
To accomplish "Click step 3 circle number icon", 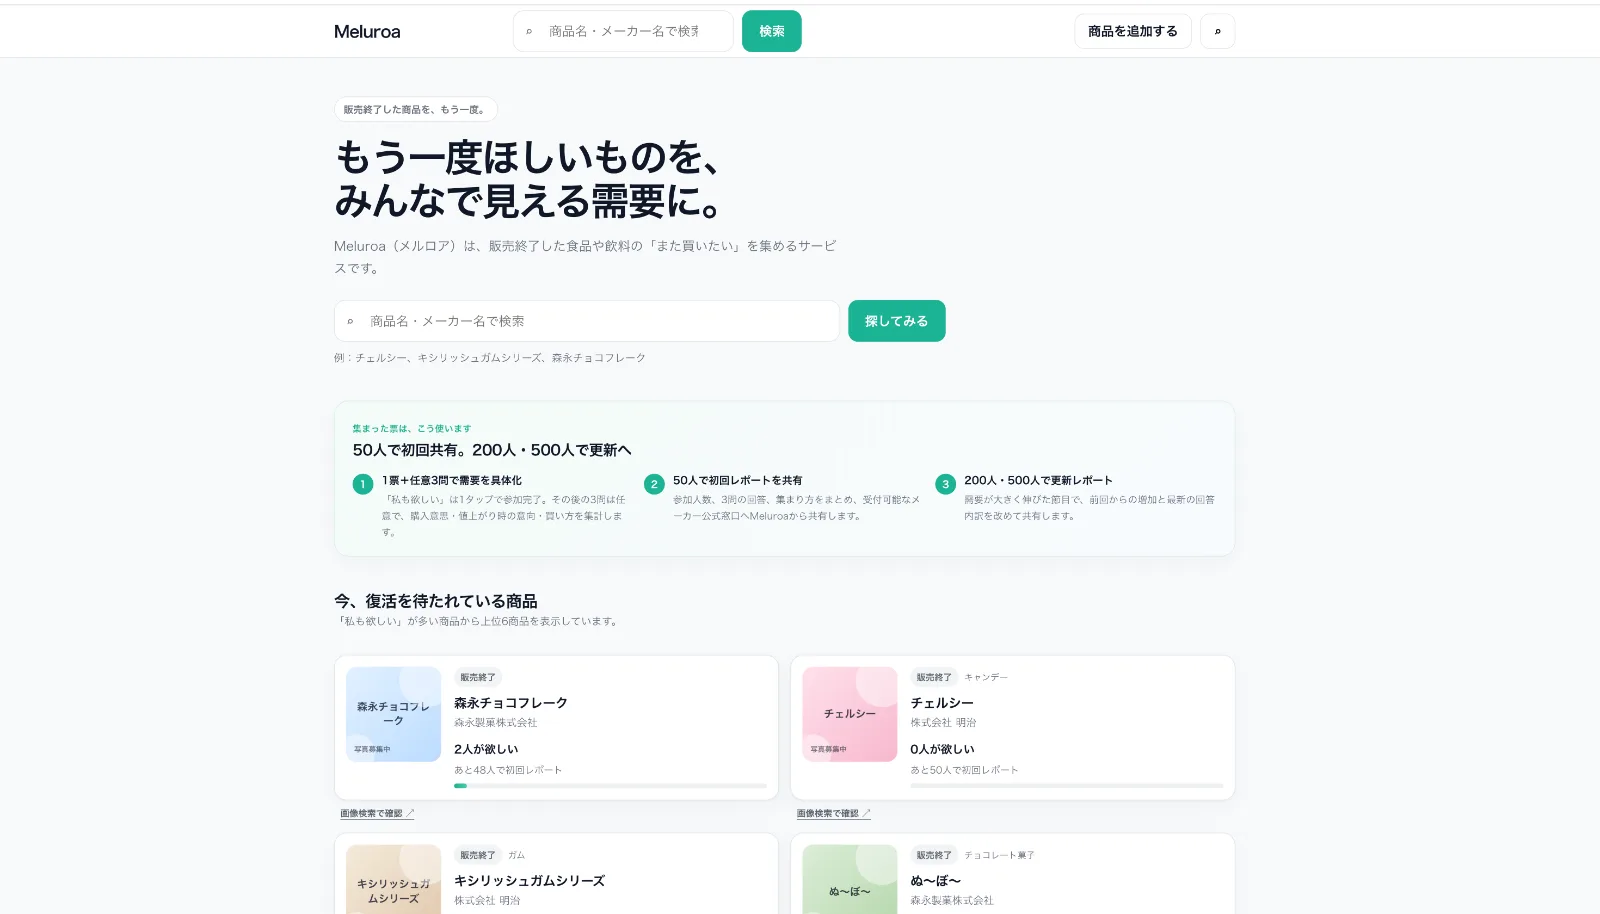I will tap(945, 484).
